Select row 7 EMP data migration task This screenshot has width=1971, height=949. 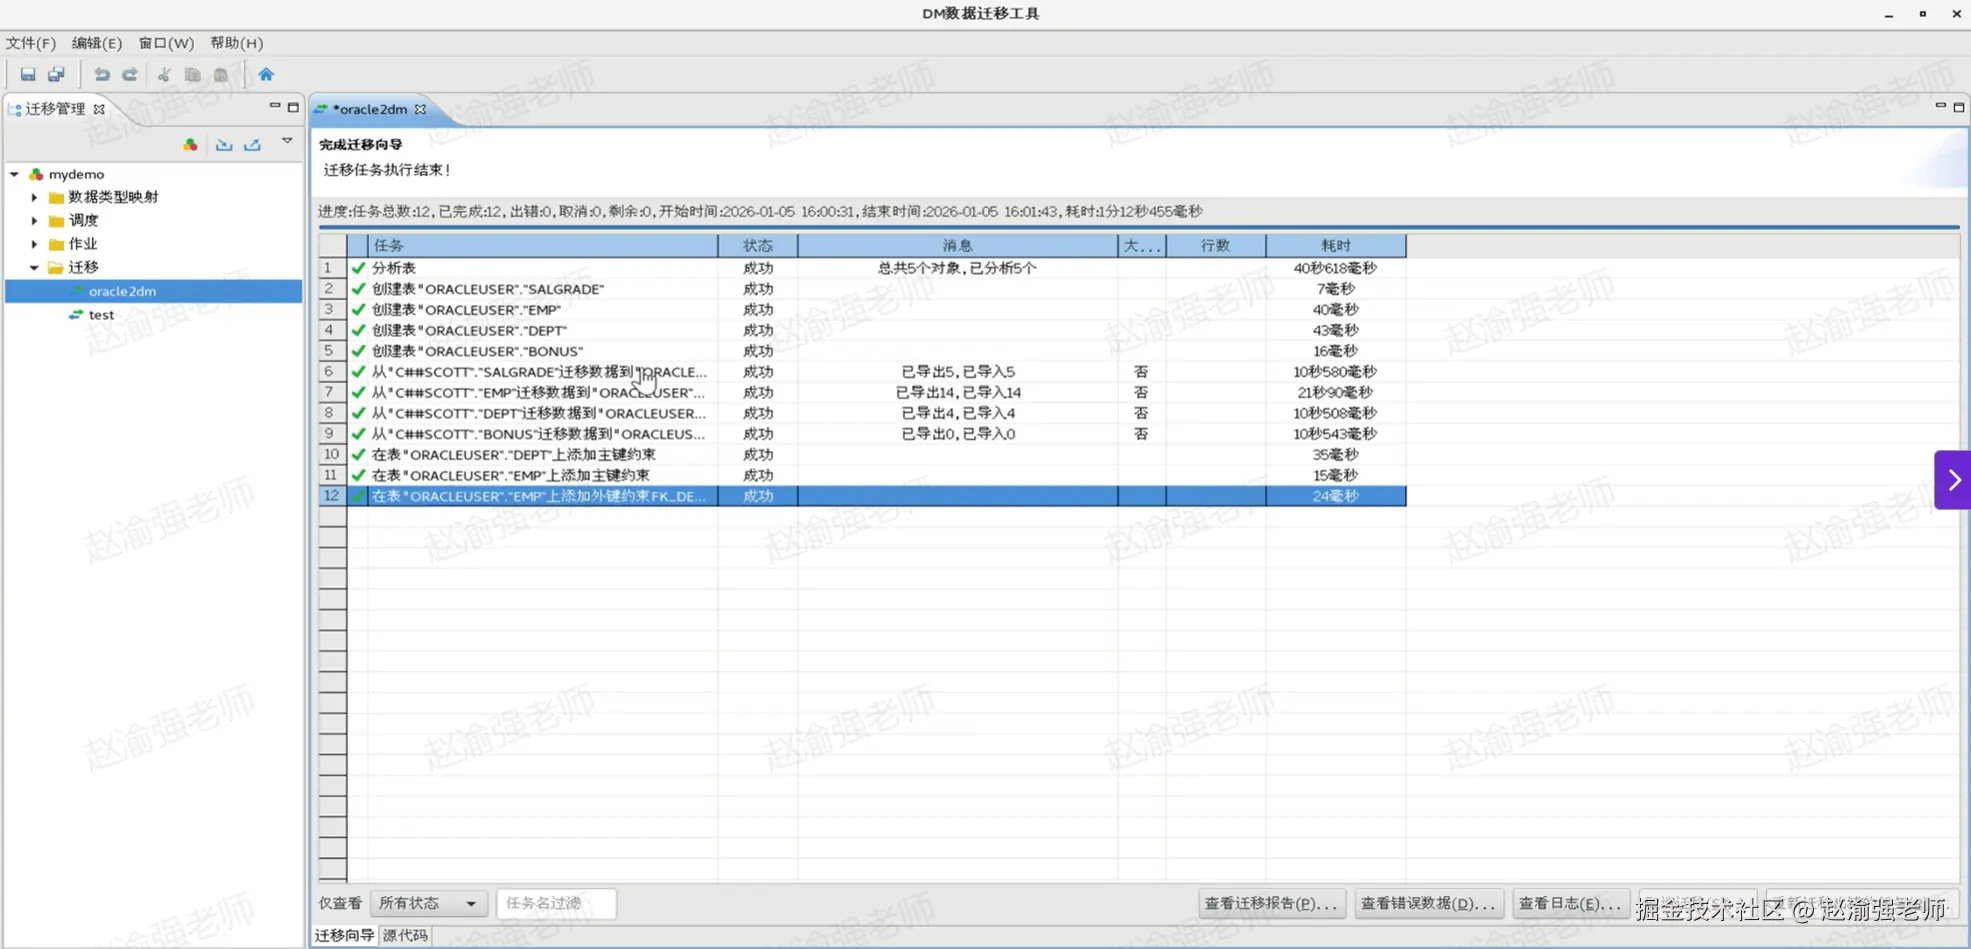862,392
